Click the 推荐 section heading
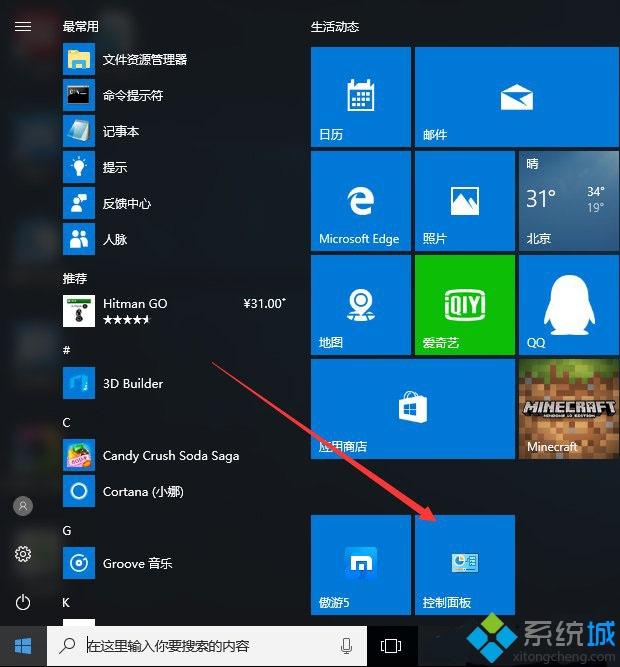 point(75,278)
